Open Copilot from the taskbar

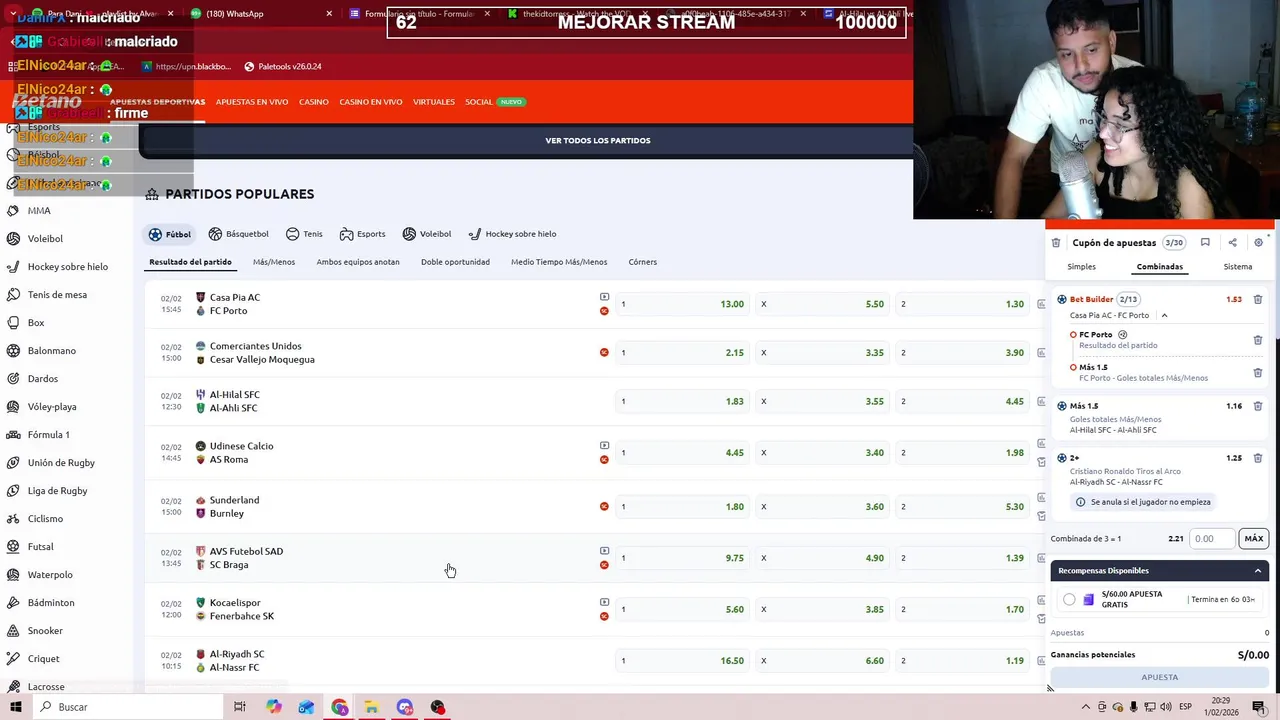pyautogui.click(x=273, y=707)
